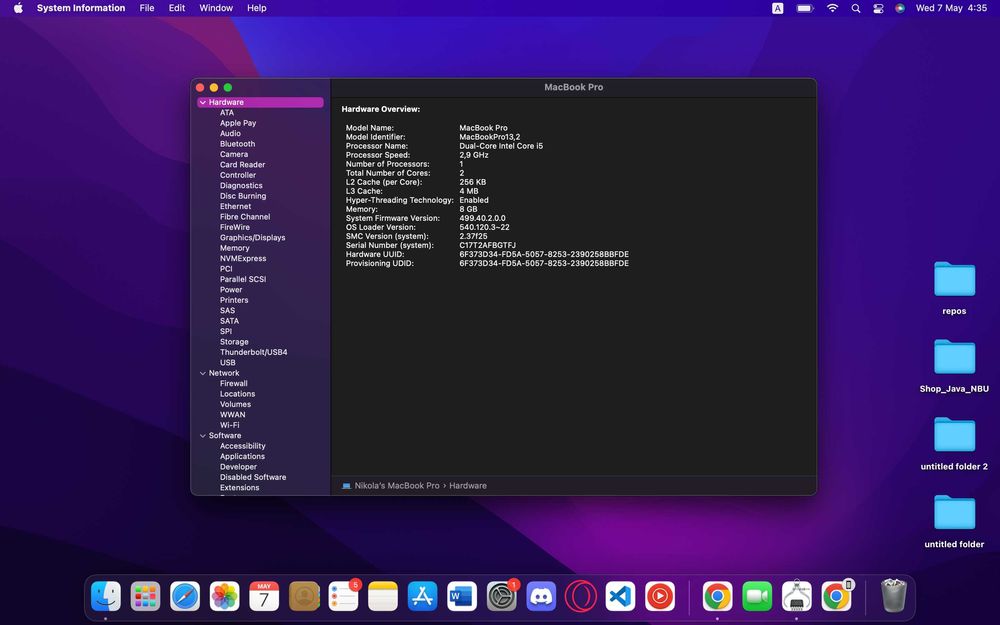Open the Photos app in dock

(x=224, y=597)
